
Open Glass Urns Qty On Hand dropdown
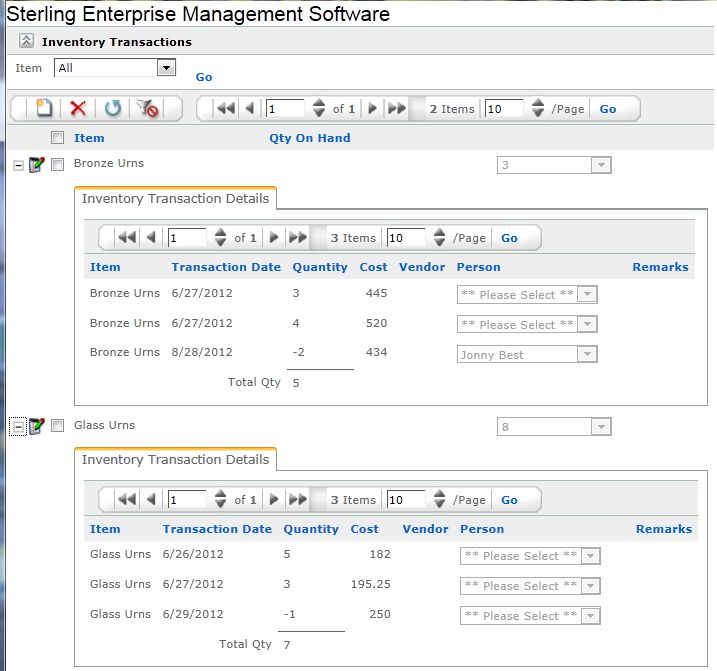(554, 427)
